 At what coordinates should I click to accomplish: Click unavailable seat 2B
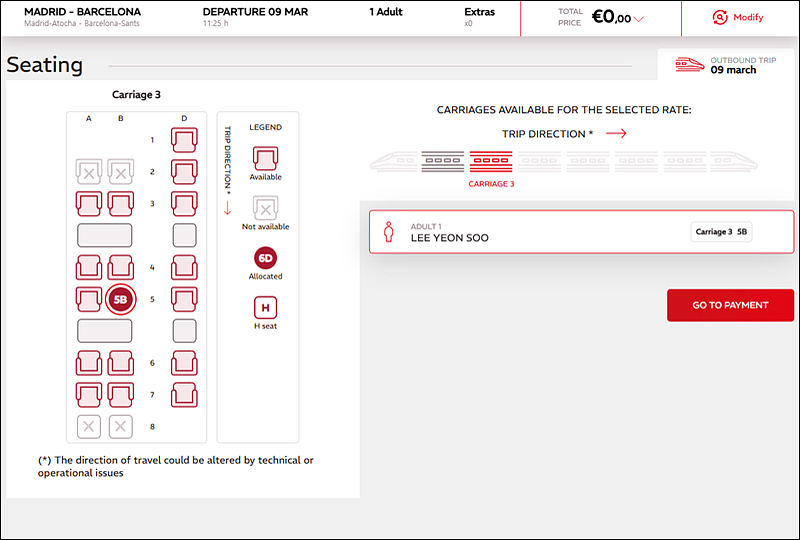[120, 172]
